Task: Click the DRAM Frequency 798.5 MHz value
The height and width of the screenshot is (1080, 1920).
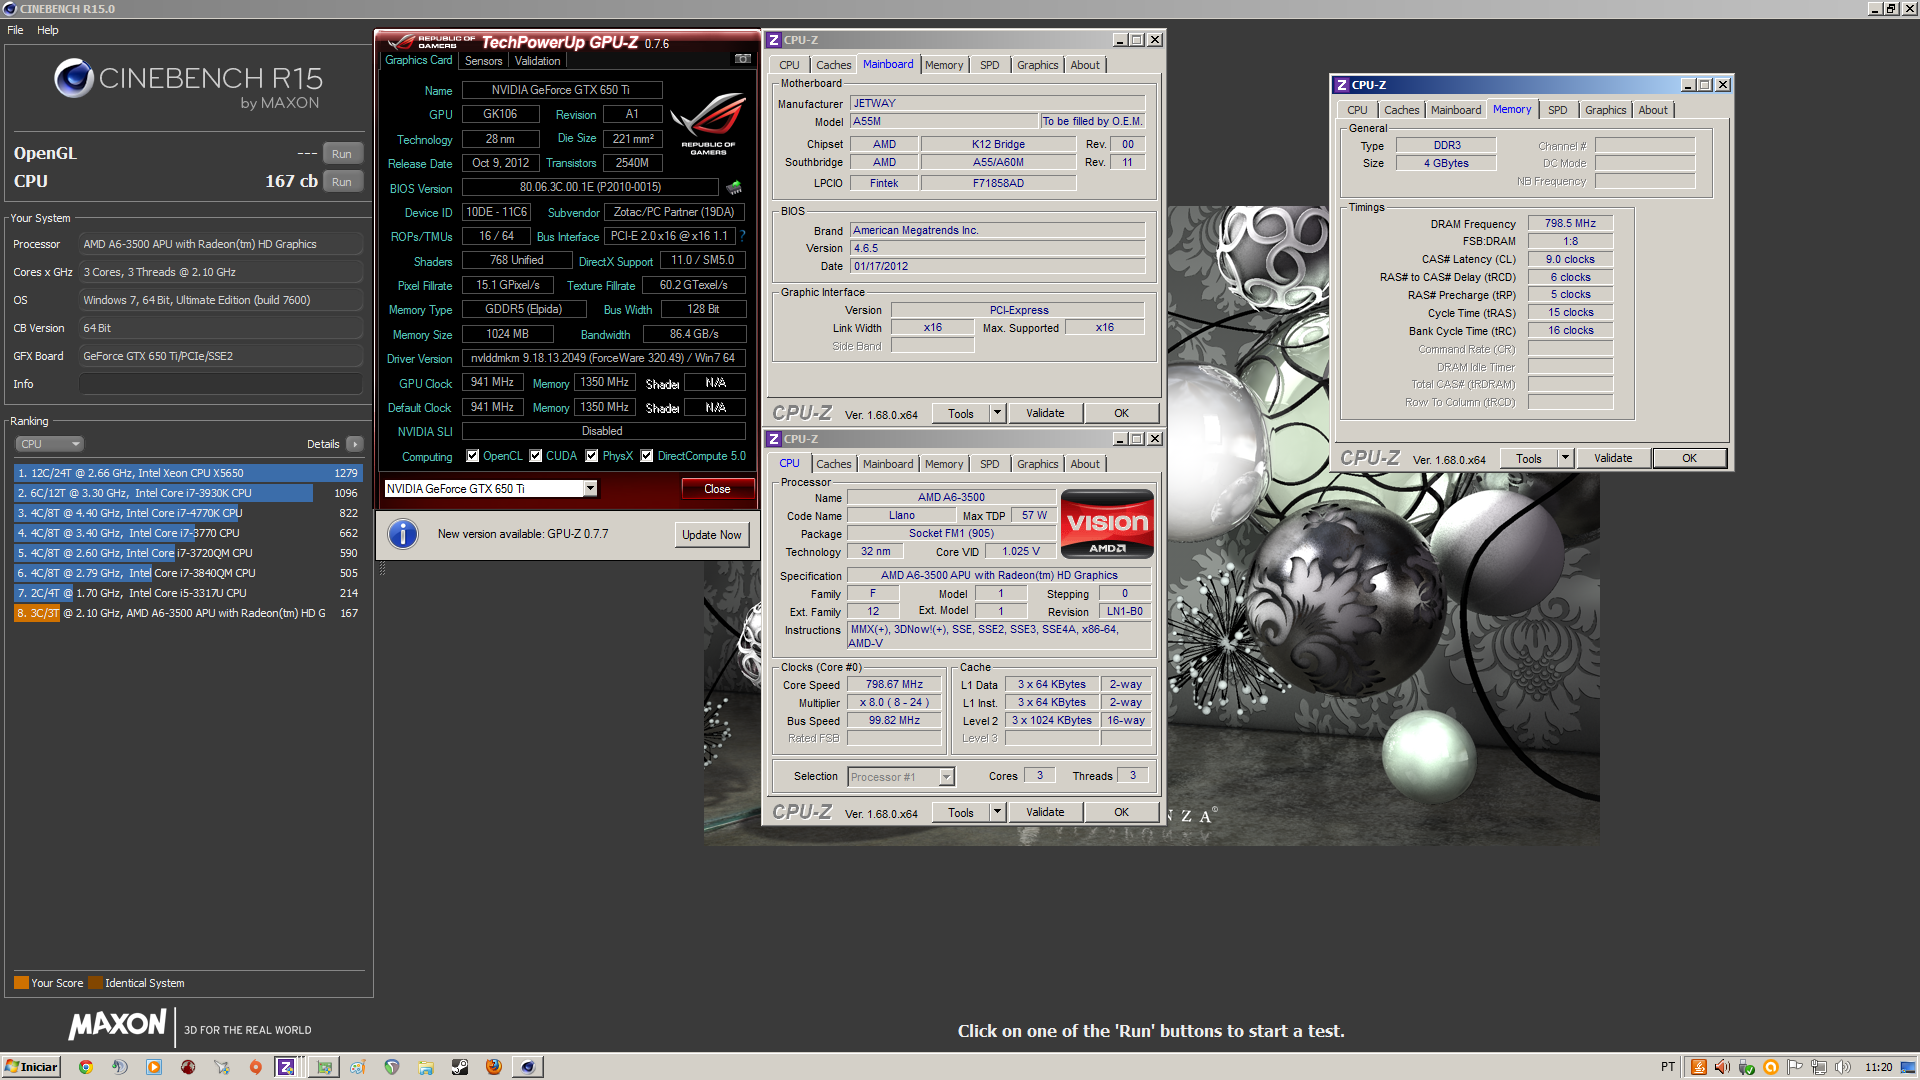Action: point(1570,223)
